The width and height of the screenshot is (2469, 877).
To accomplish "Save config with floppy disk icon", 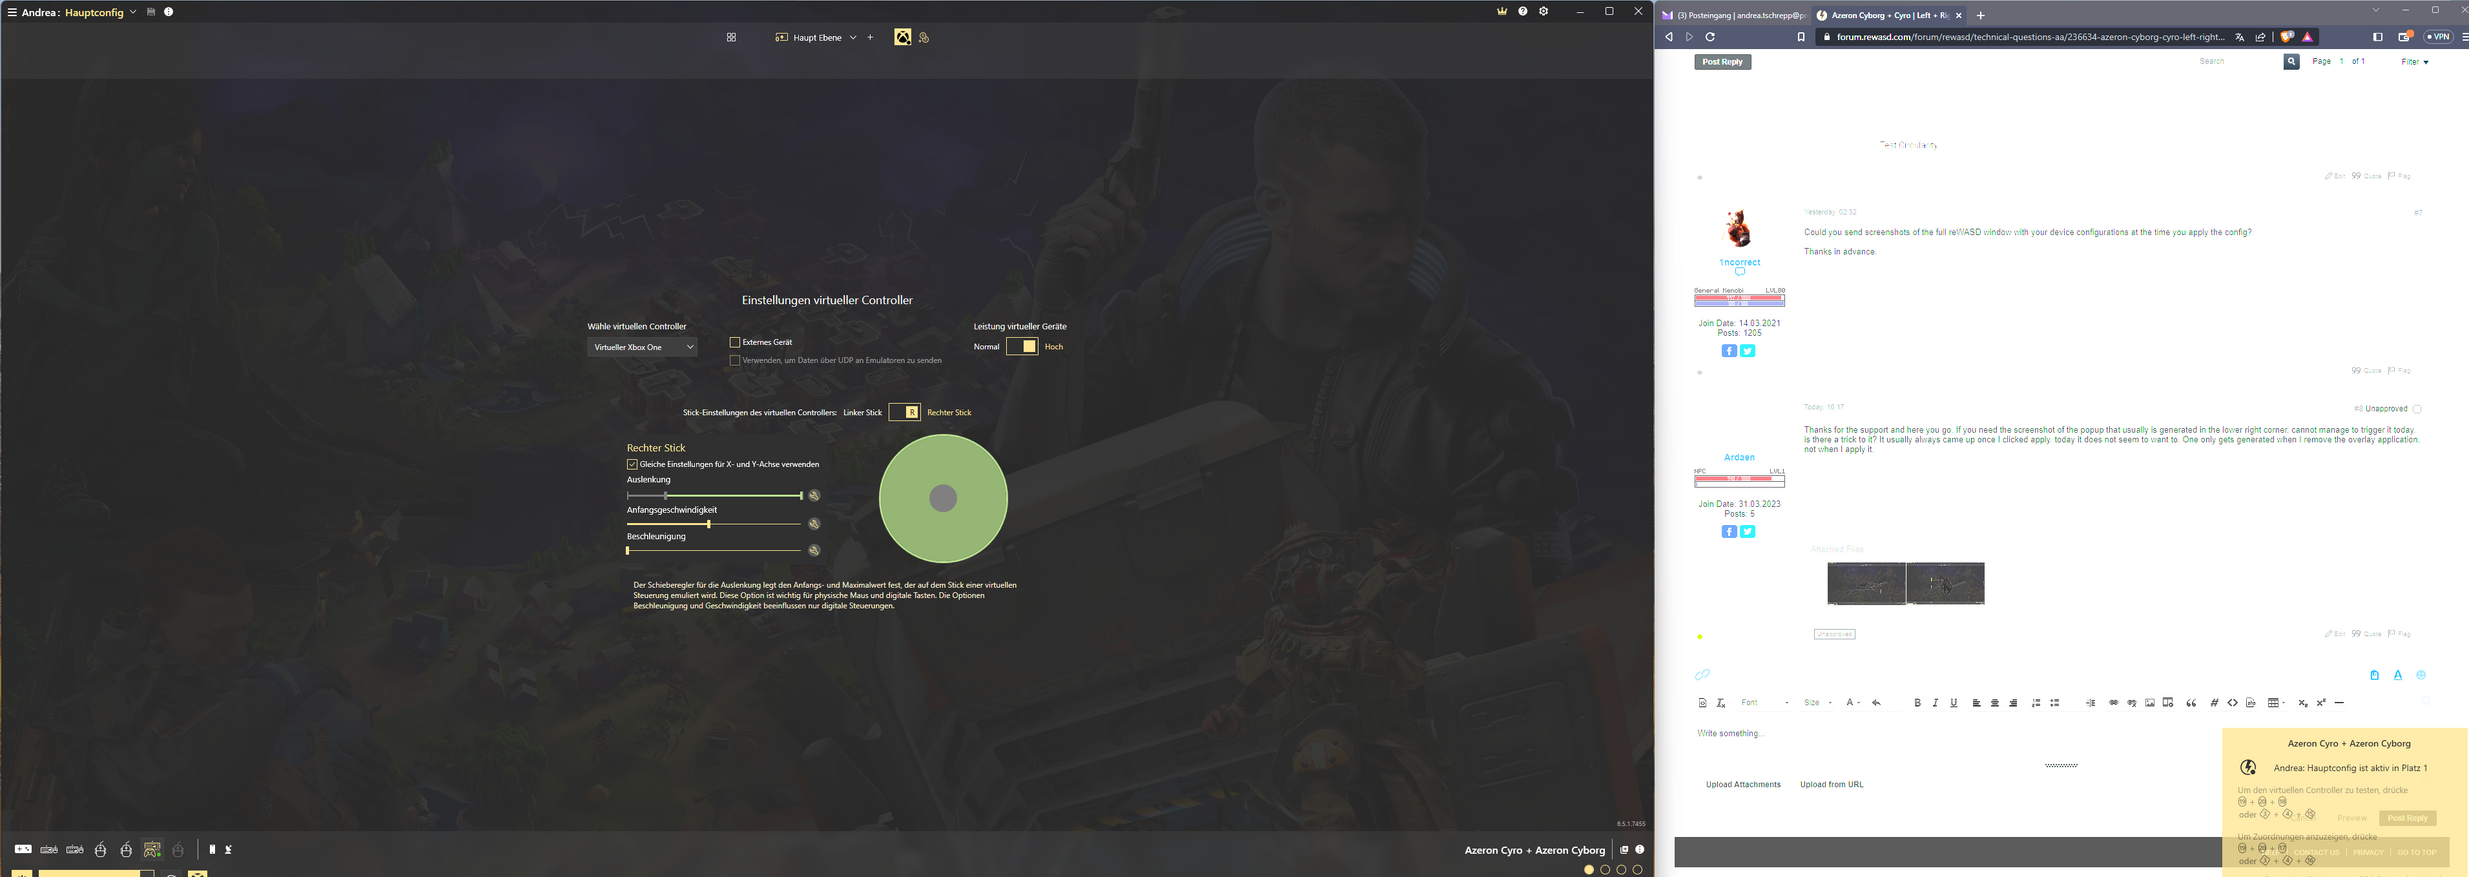I will (x=151, y=12).
